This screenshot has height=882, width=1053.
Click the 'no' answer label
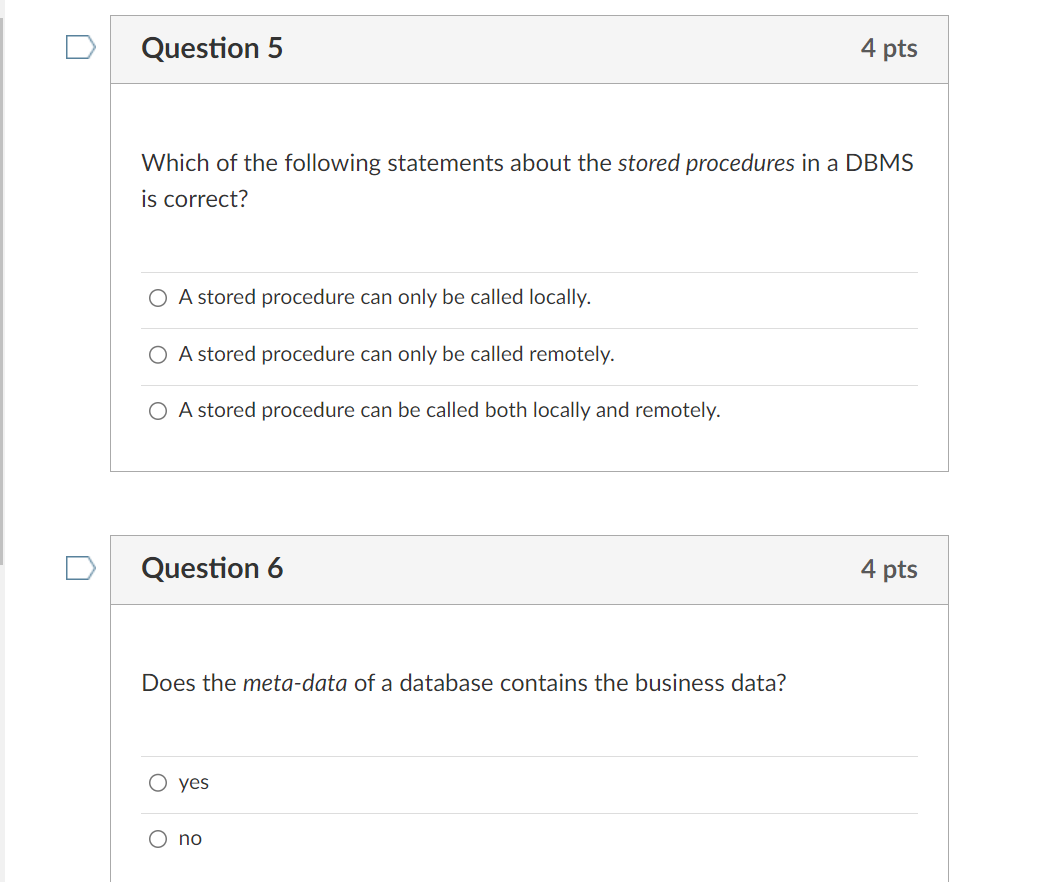(x=190, y=839)
